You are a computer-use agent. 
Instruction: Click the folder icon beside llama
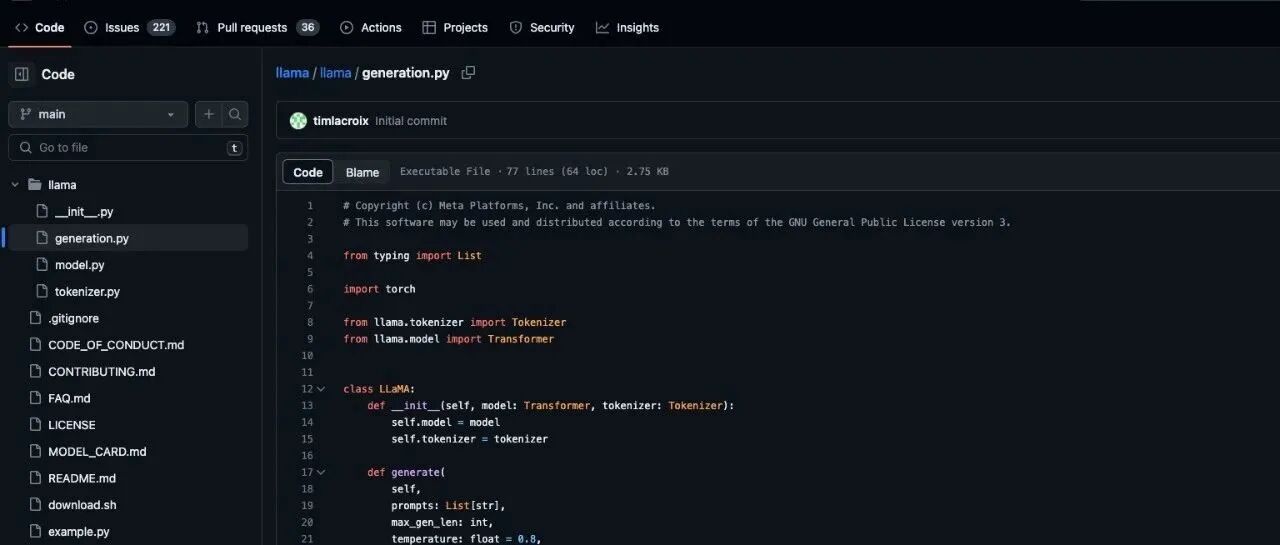pos(35,185)
